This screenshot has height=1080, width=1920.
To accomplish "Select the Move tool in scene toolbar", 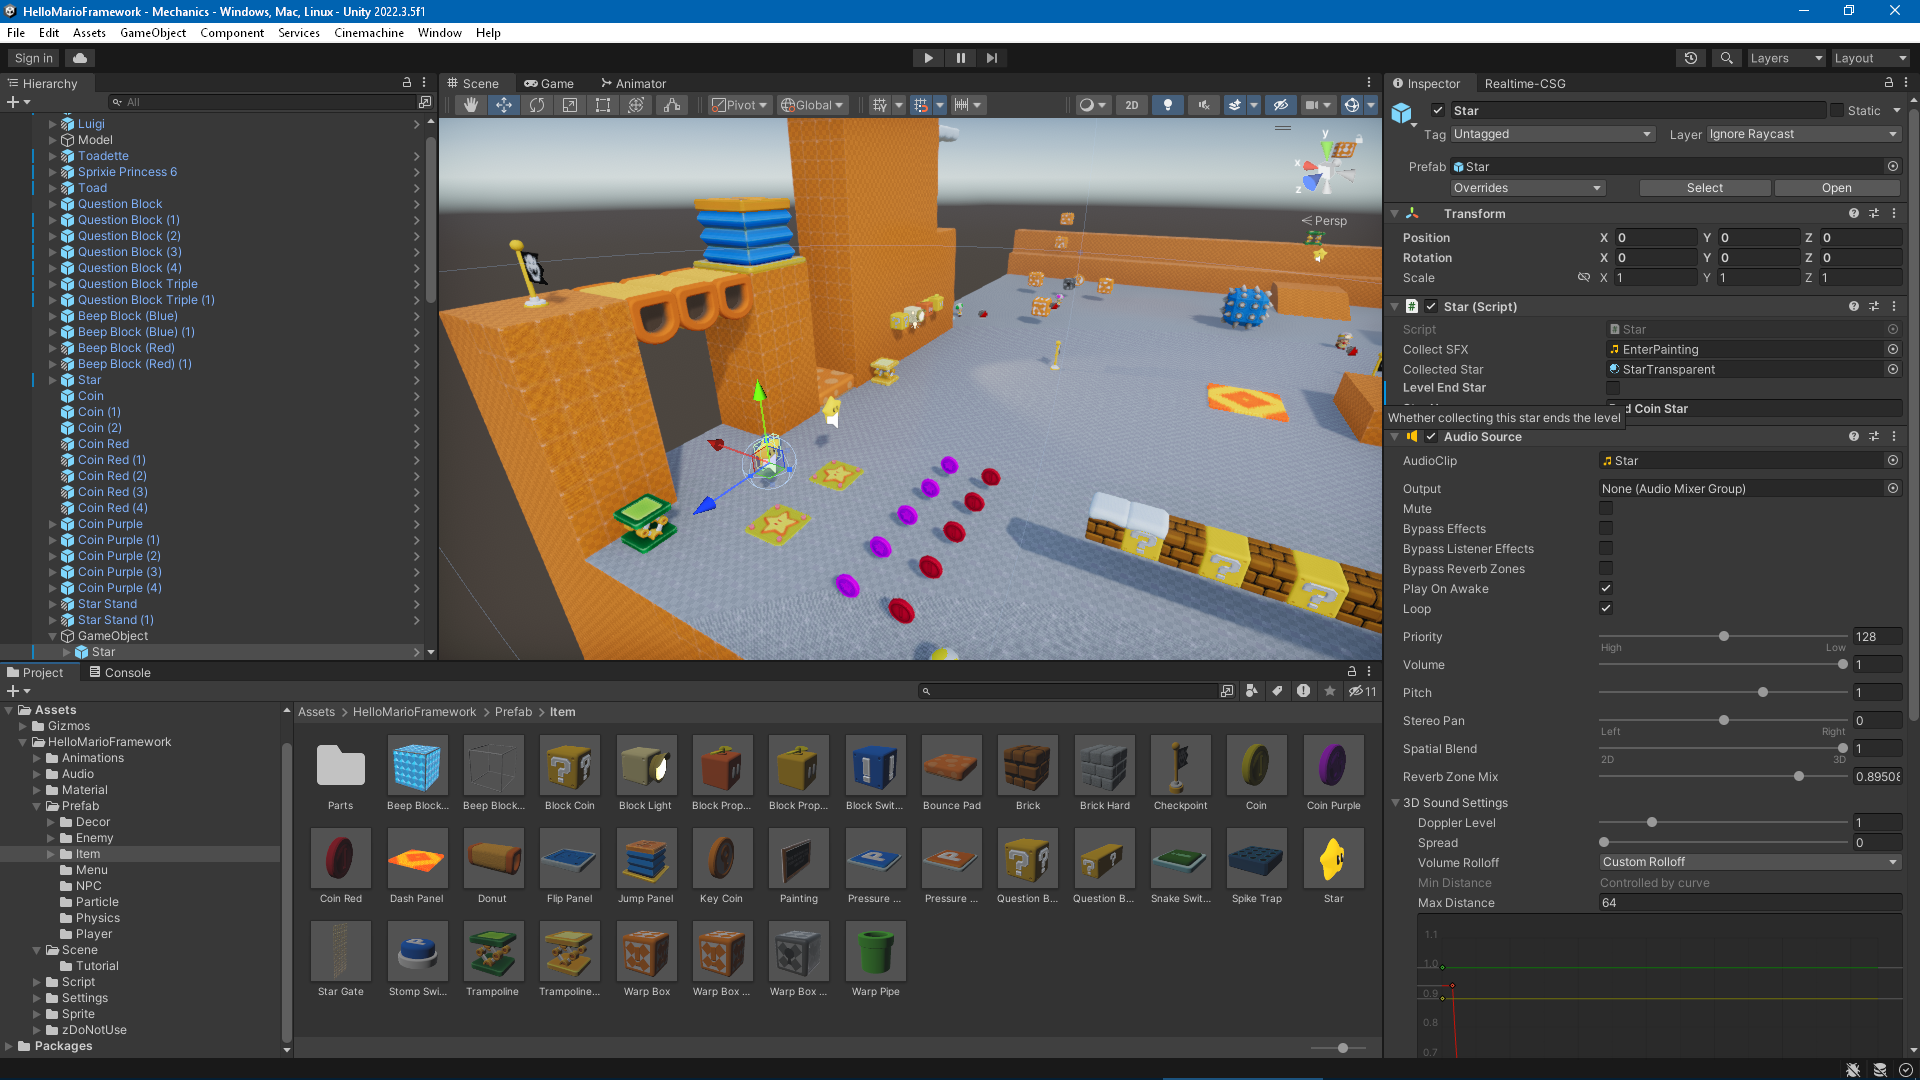I will (x=504, y=105).
